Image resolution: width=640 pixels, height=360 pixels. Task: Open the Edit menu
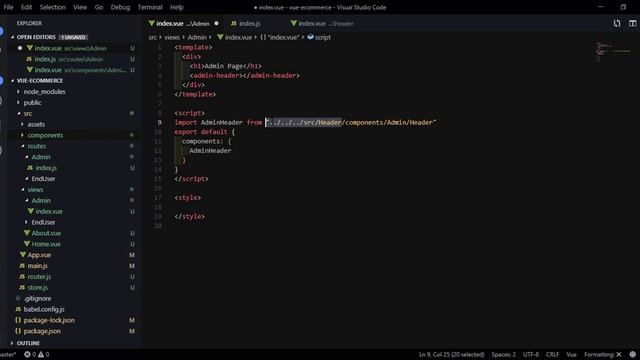pyautogui.click(x=26, y=7)
